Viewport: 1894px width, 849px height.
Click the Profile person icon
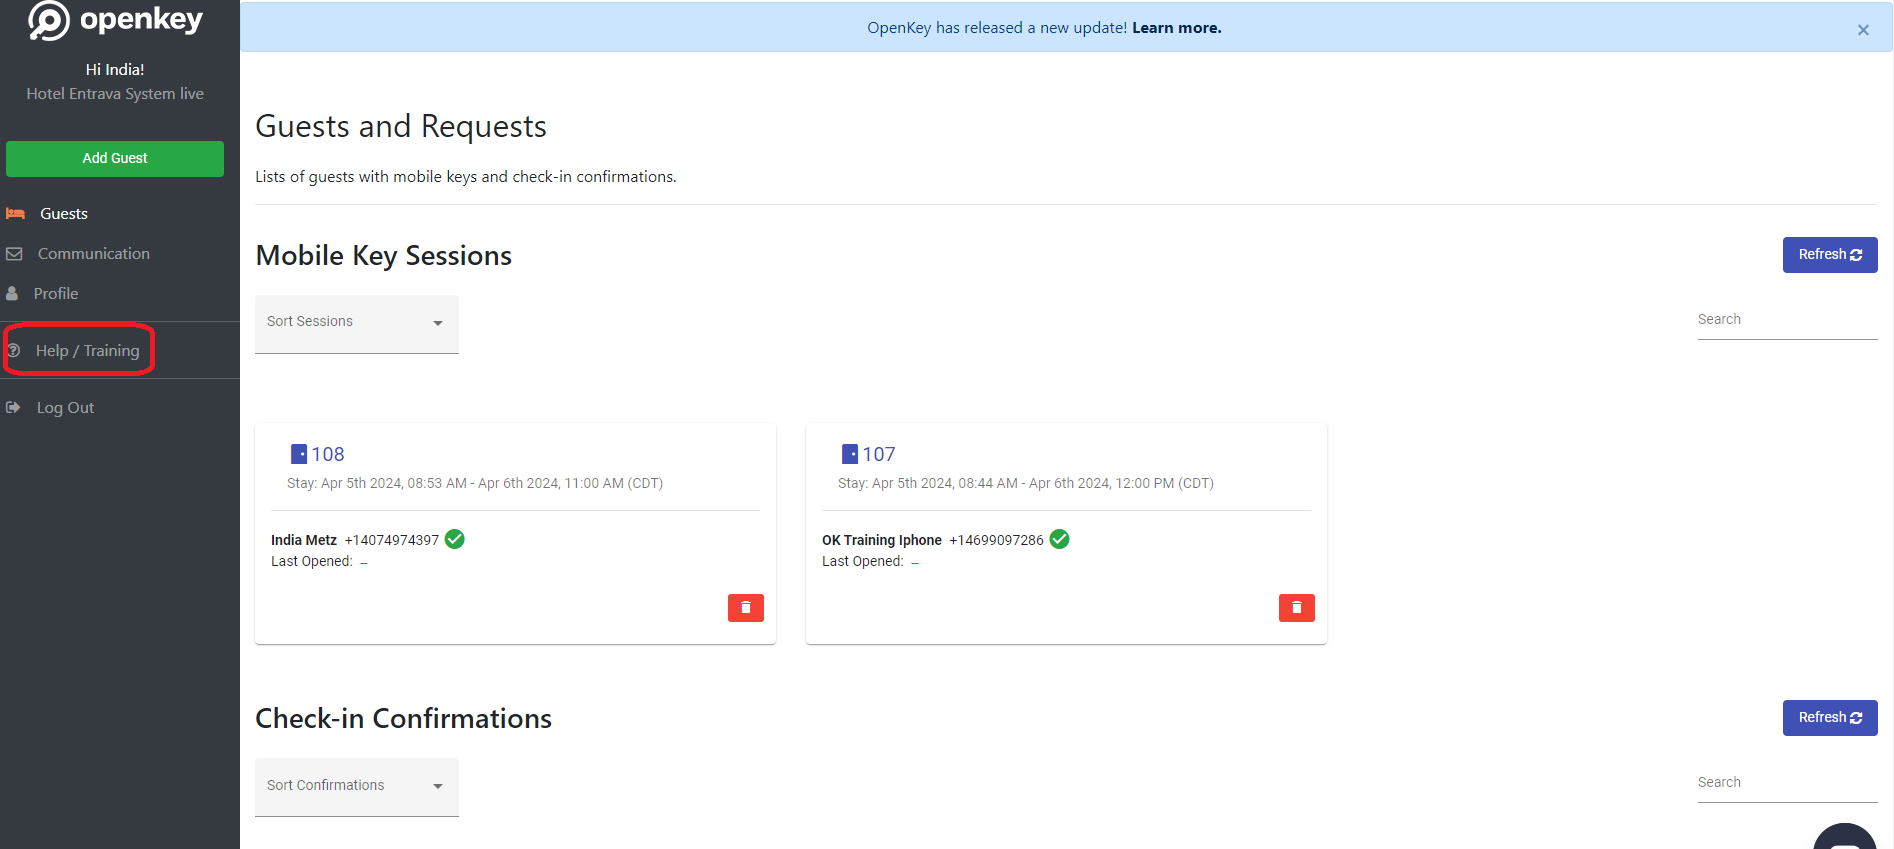click(x=12, y=294)
